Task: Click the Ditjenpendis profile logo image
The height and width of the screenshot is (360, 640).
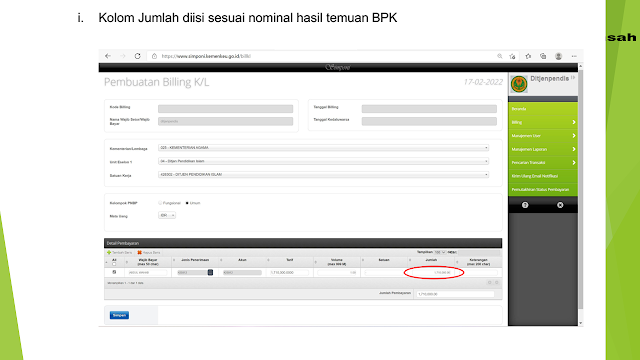Action: tap(519, 84)
